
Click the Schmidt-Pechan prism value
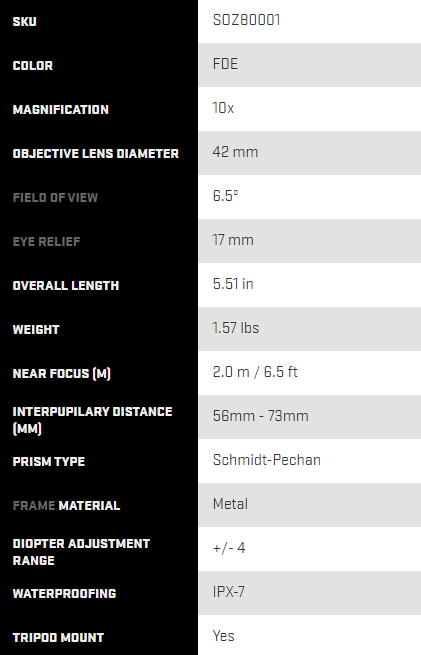coord(267,460)
